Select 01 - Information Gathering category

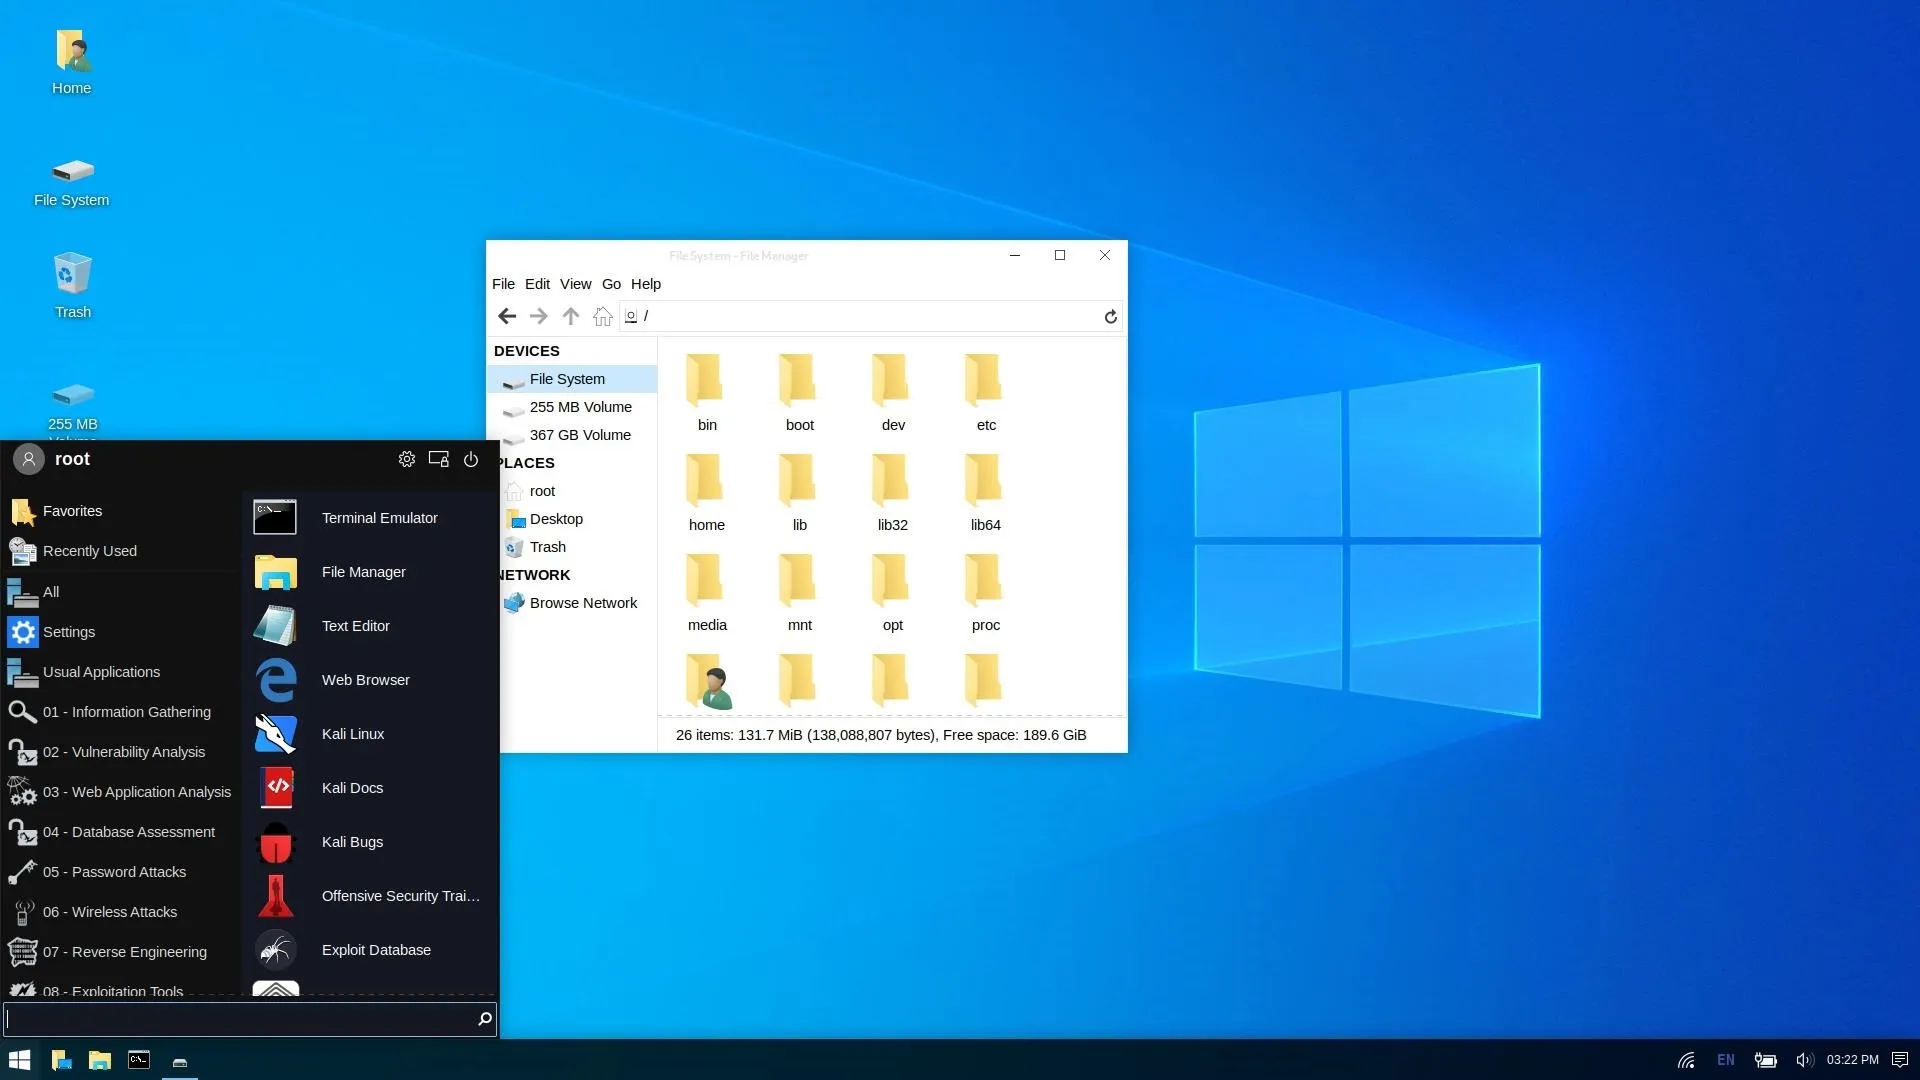point(121,712)
